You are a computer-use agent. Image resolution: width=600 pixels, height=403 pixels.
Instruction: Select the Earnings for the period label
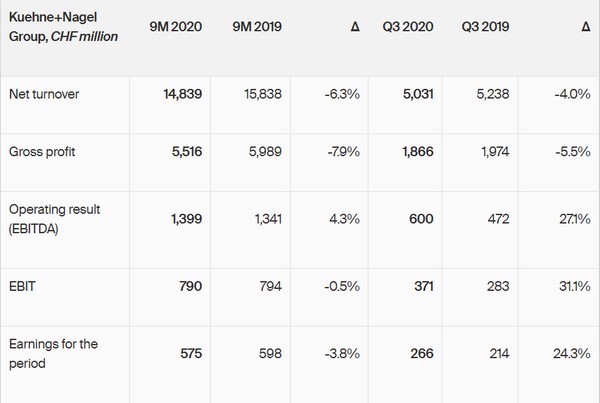[x=53, y=353]
